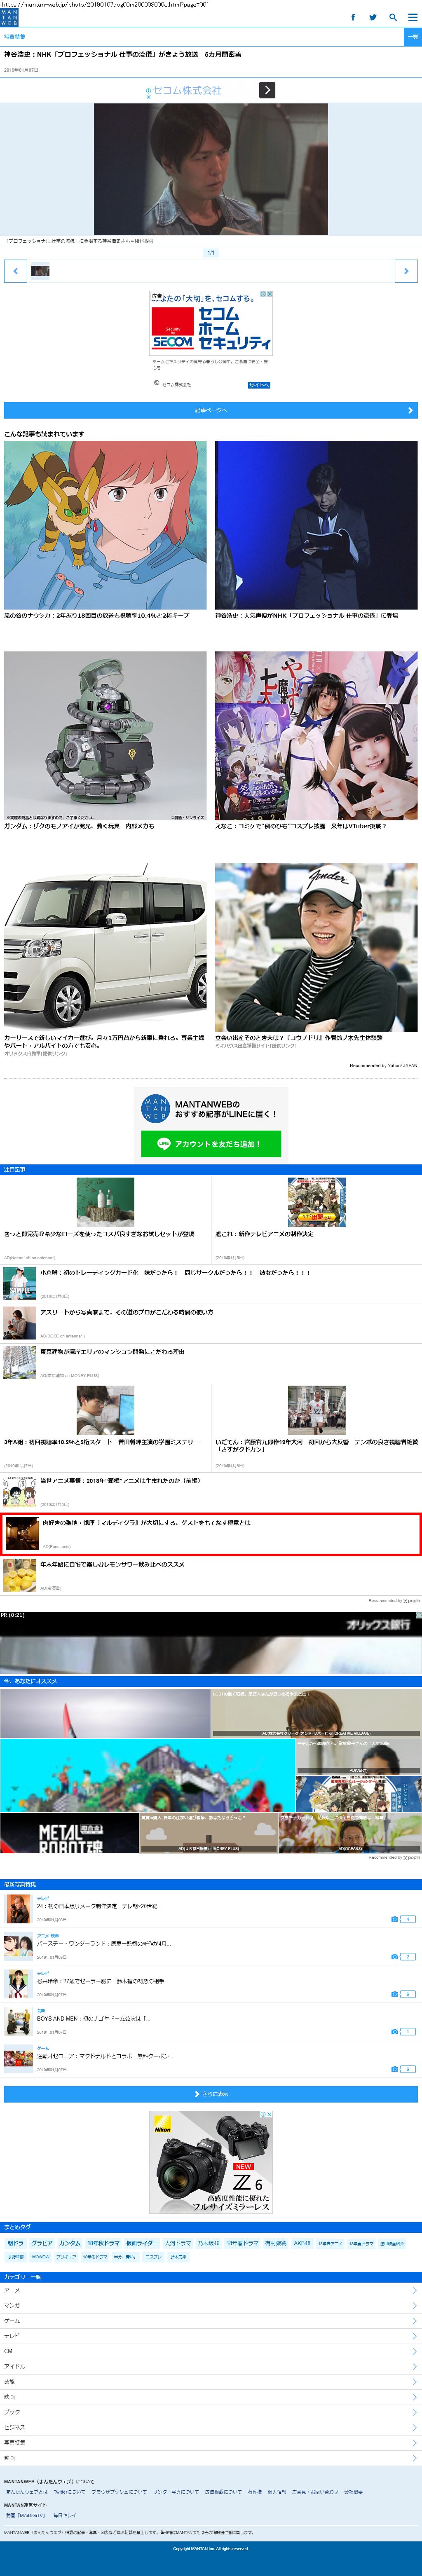Open the MANTAN WEB logo home link

(9, 17)
